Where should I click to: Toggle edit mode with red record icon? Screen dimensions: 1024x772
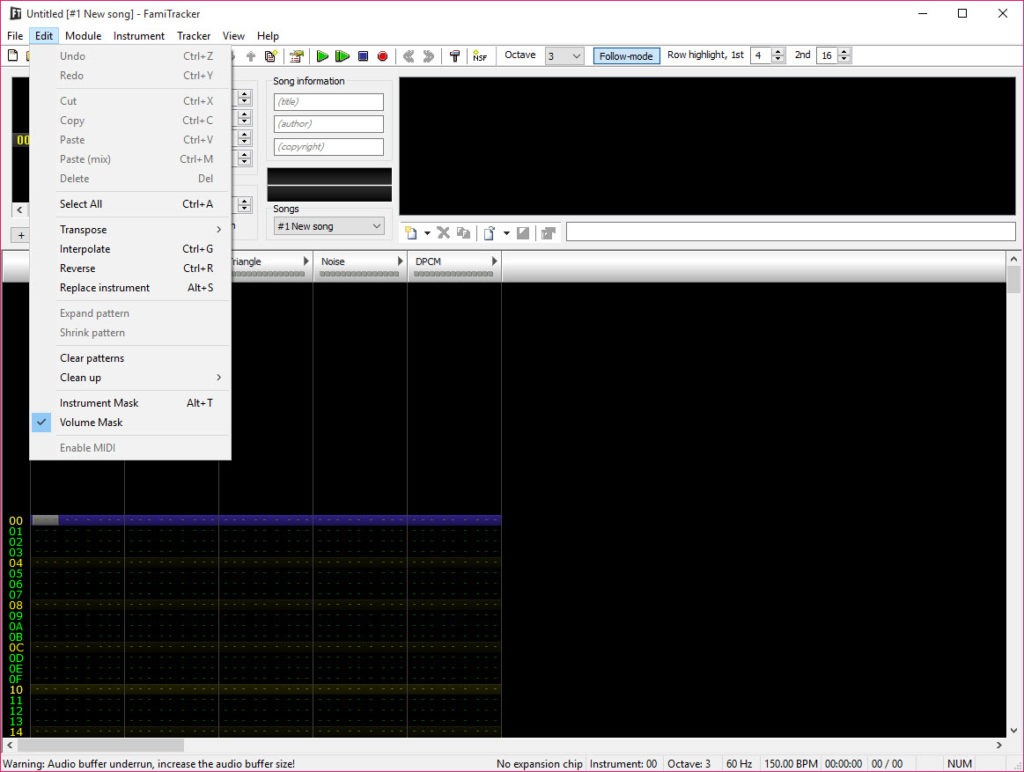pos(383,56)
